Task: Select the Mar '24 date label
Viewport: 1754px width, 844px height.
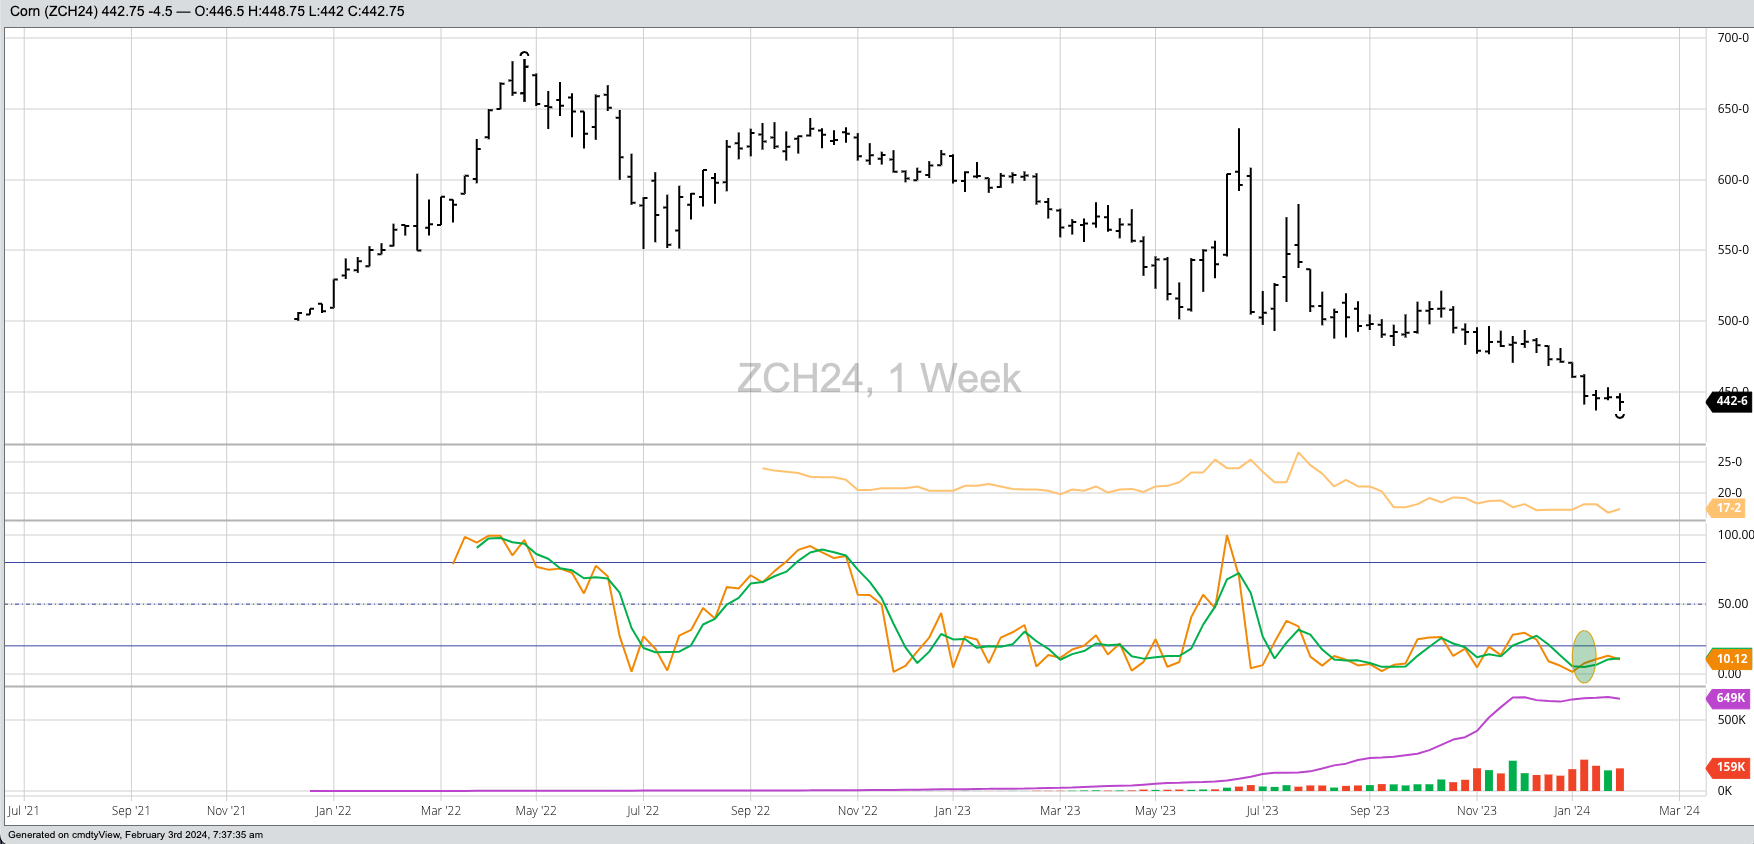Action: 1679,810
